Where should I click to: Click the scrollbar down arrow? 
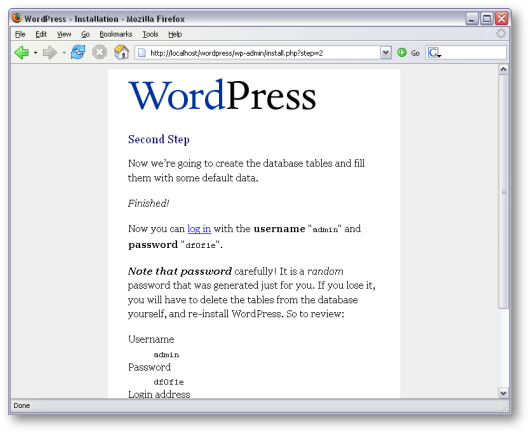tap(503, 393)
